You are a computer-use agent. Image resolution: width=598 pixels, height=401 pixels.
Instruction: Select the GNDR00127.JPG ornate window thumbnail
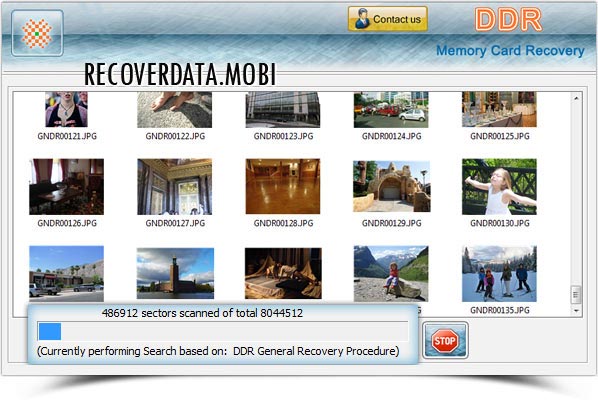coord(175,187)
